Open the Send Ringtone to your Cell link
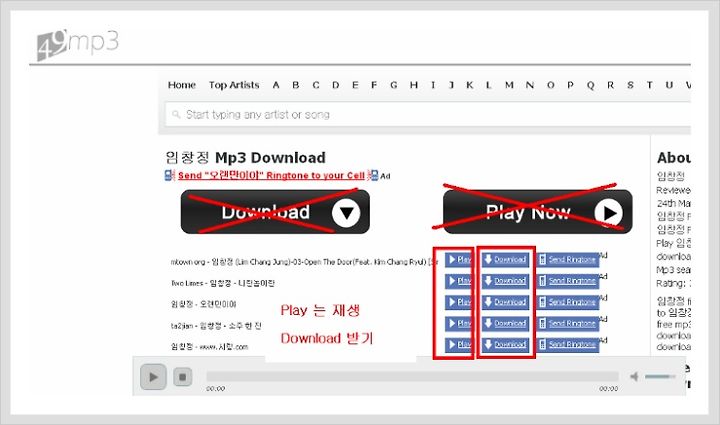 coord(271,175)
